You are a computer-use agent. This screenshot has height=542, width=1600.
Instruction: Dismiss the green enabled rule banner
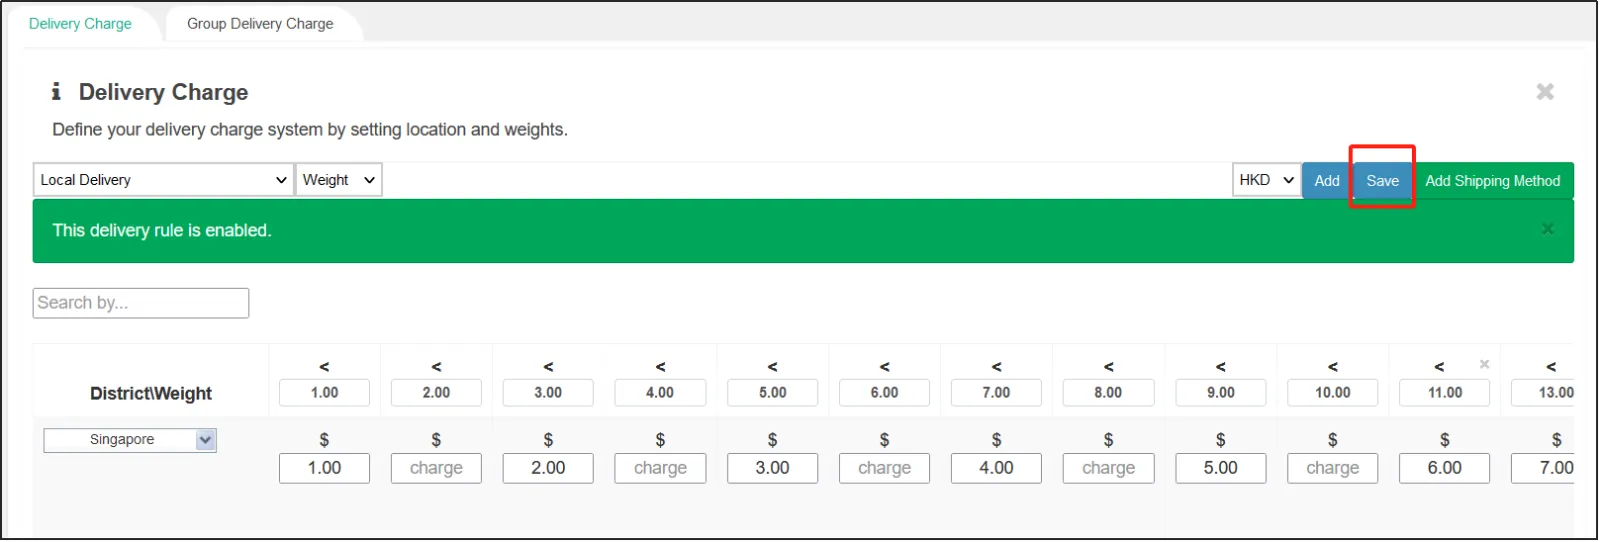(x=1547, y=229)
